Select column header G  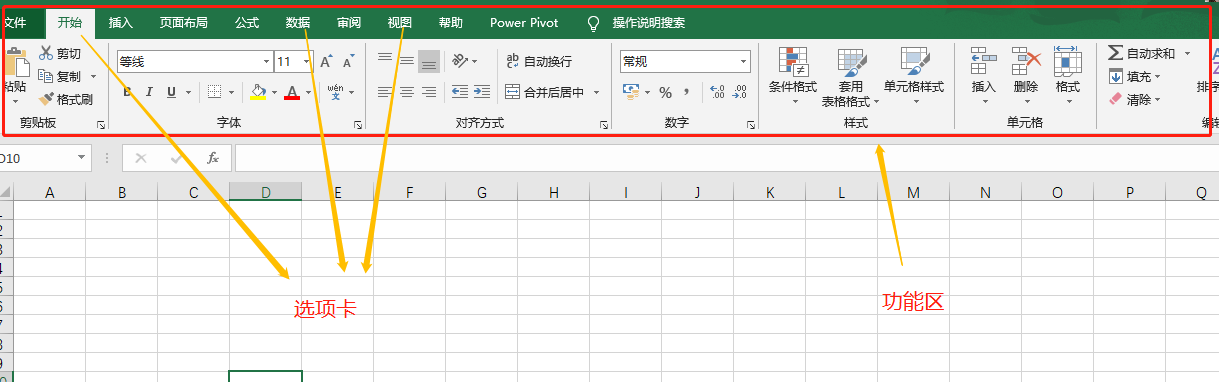pos(482,192)
